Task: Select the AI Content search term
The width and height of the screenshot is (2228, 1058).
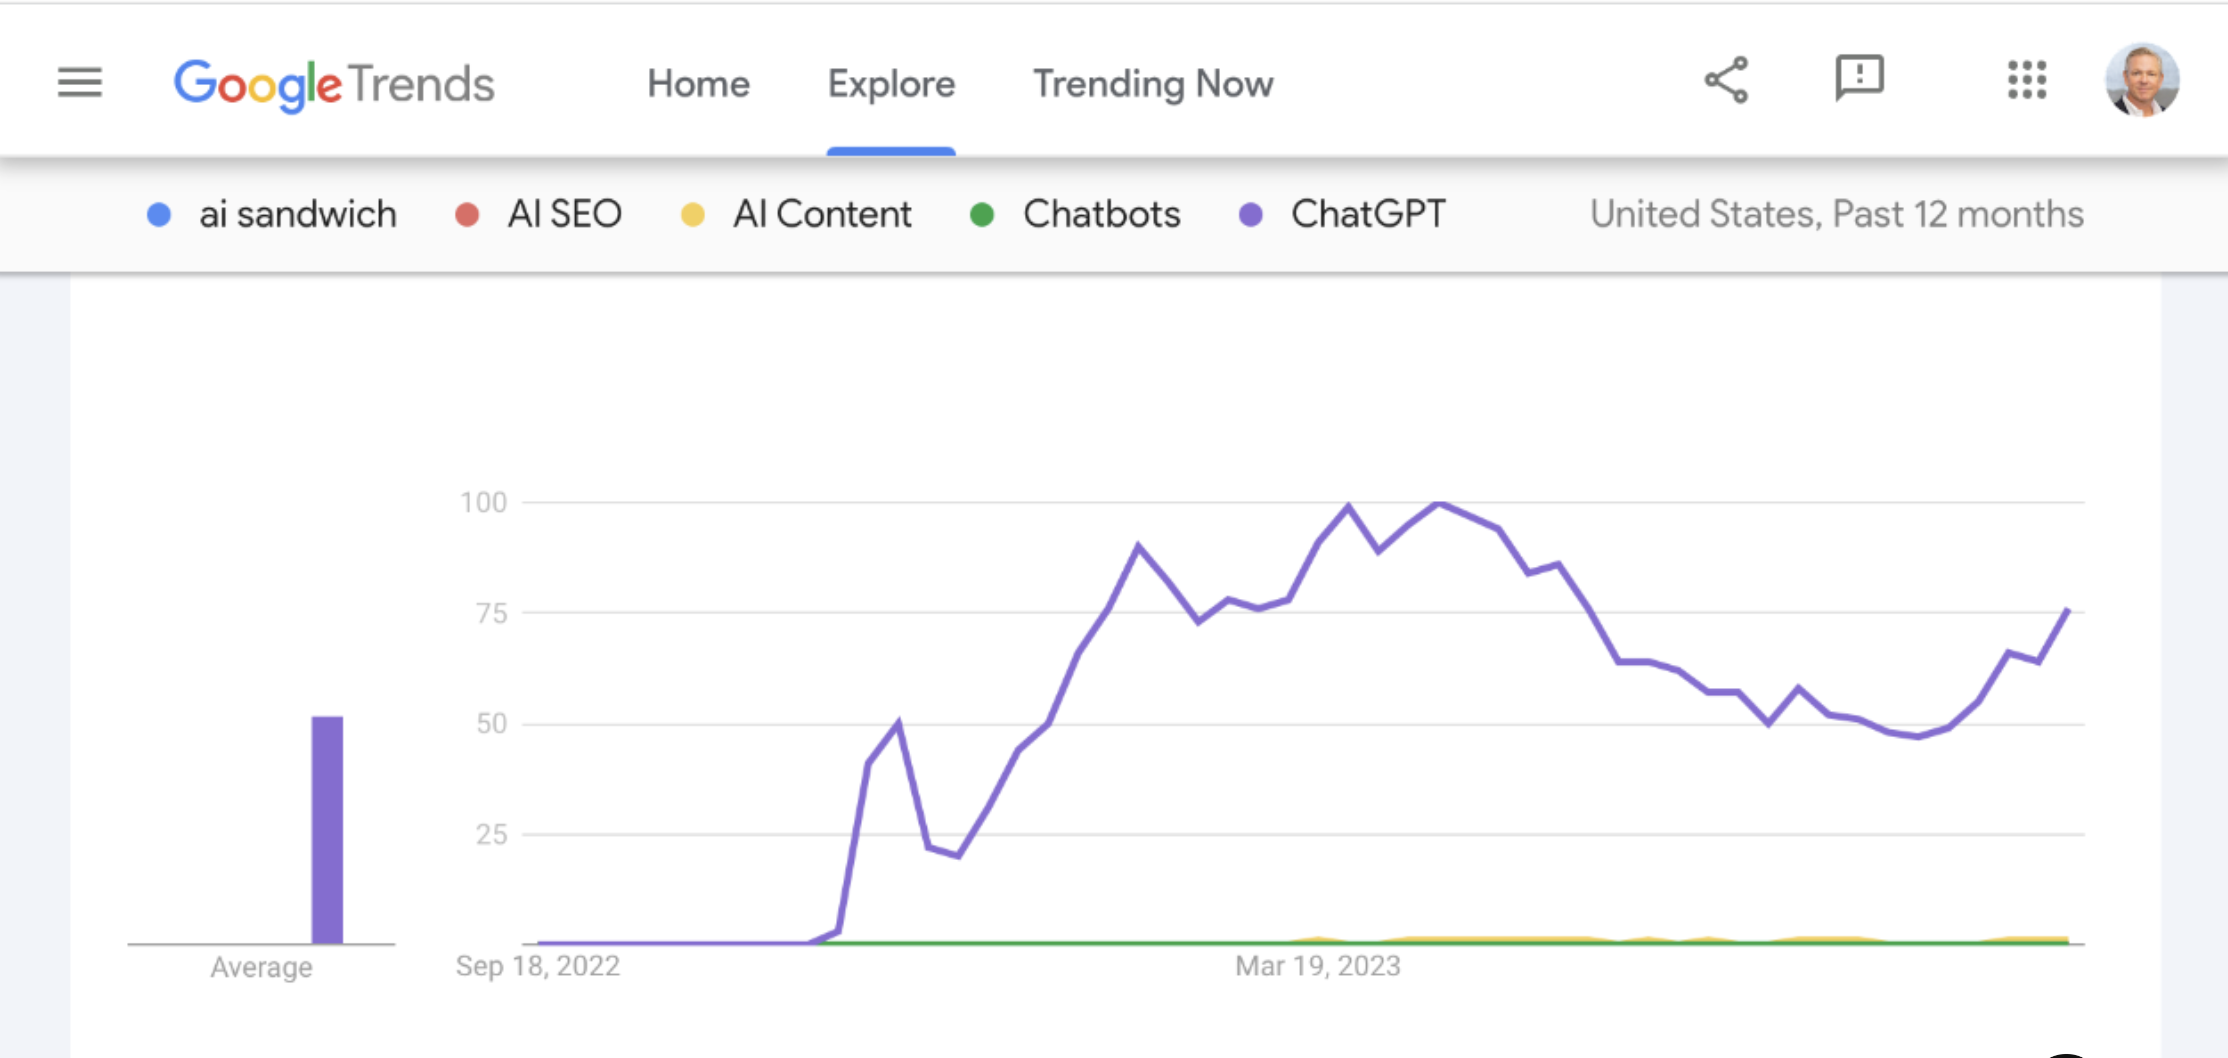Action: 822,215
